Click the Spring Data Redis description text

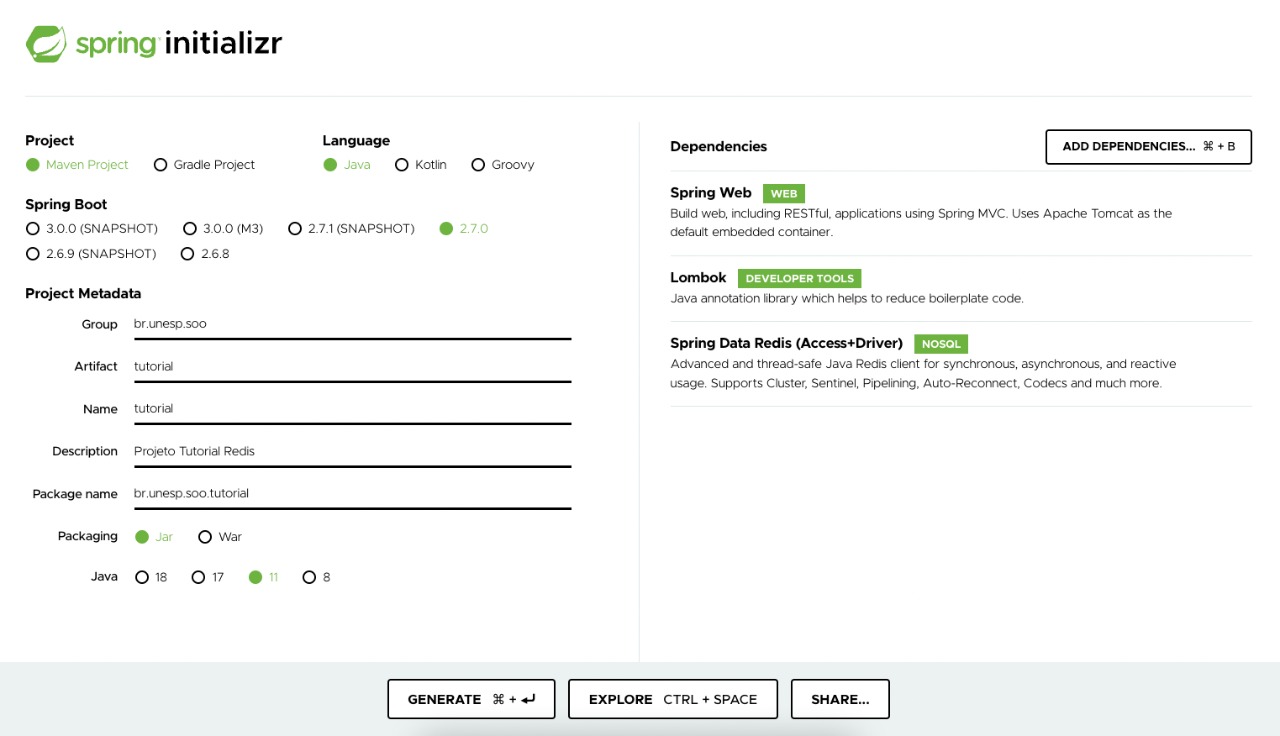923,374
